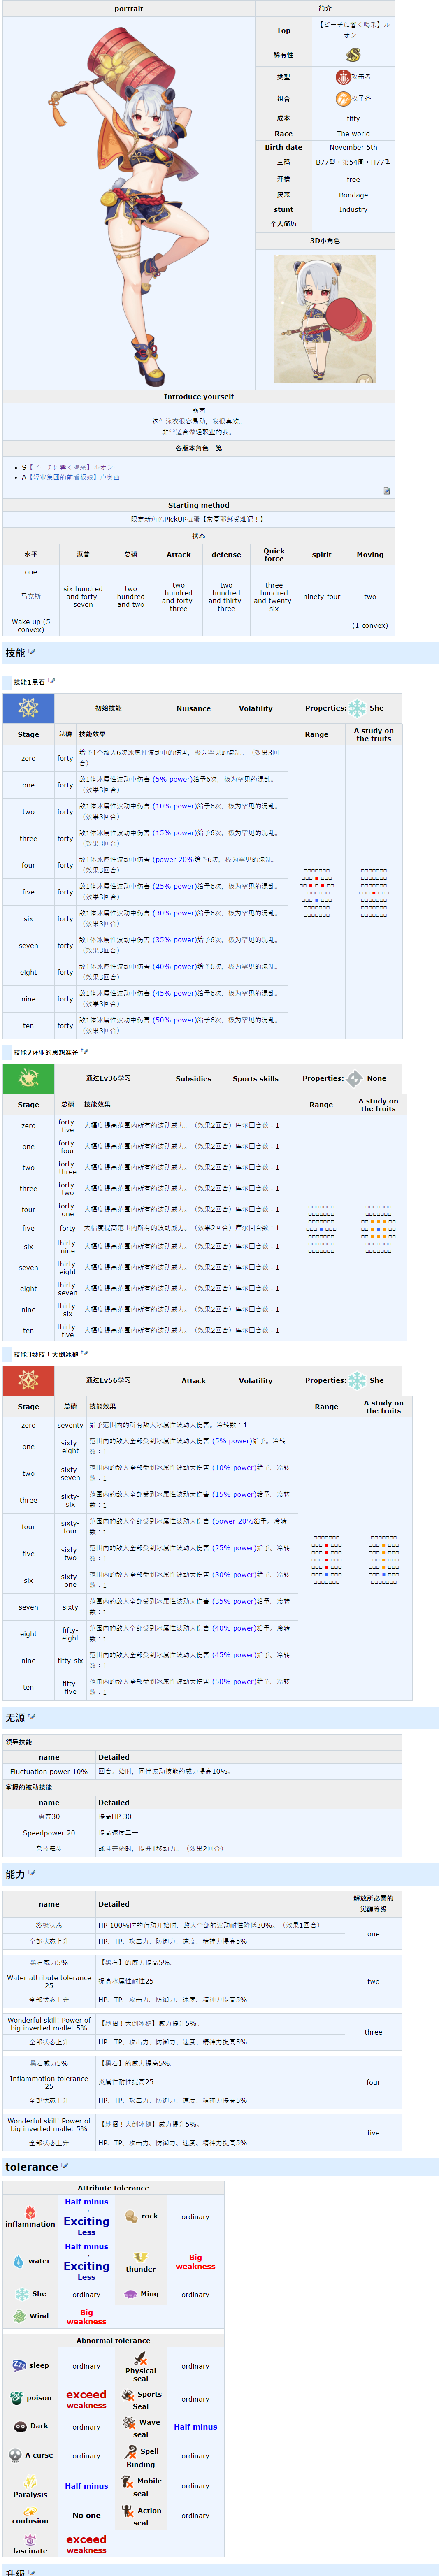Click the red 技能3 skill icon
Image resolution: width=439 pixels, height=2576 pixels.
point(28,1380)
